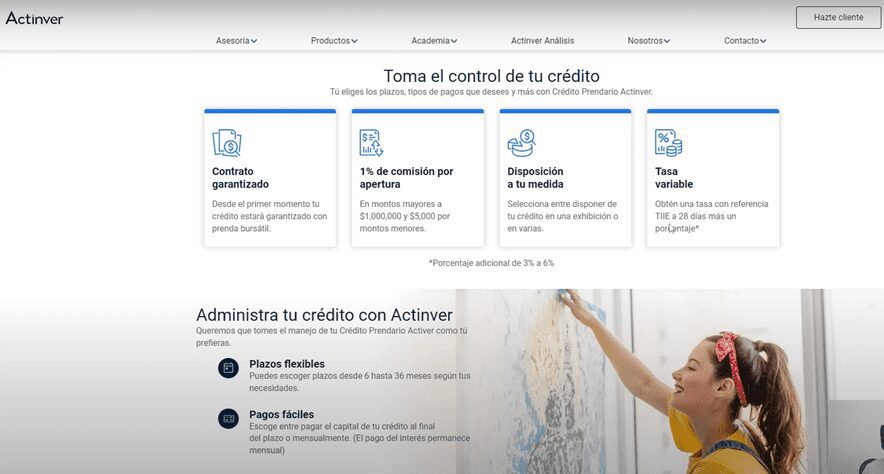Viewport: 884px width, 474px height.
Task: Click the Plazos flexibles heading
Action: pos(287,364)
